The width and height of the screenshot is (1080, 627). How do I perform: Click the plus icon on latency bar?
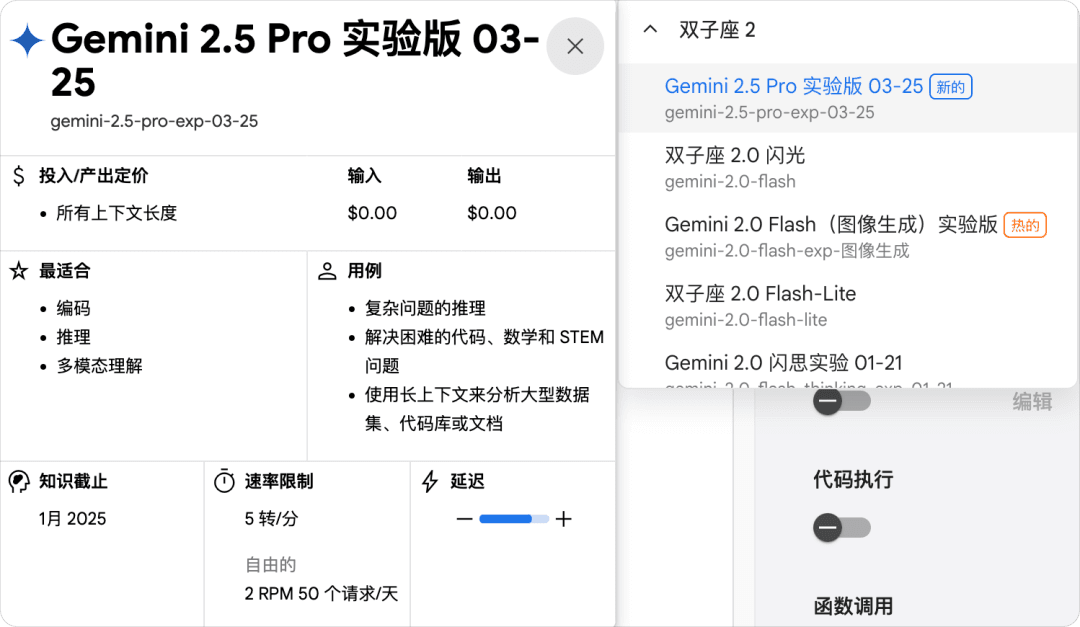point(564,519)
